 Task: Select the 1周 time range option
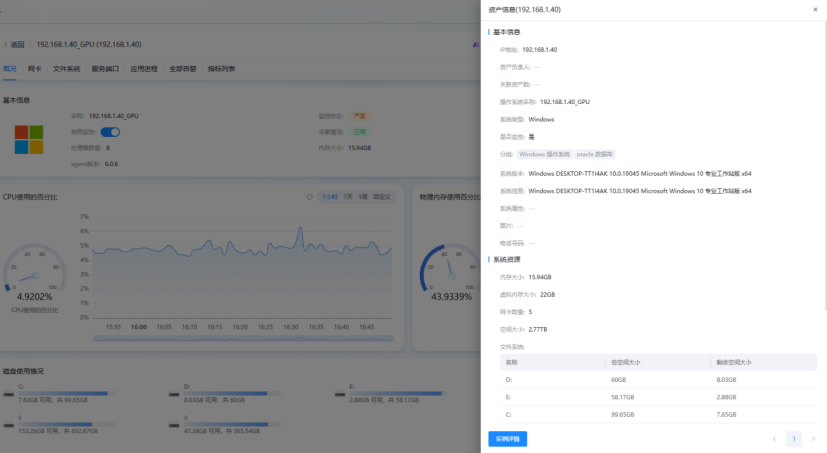click(363, 197)
